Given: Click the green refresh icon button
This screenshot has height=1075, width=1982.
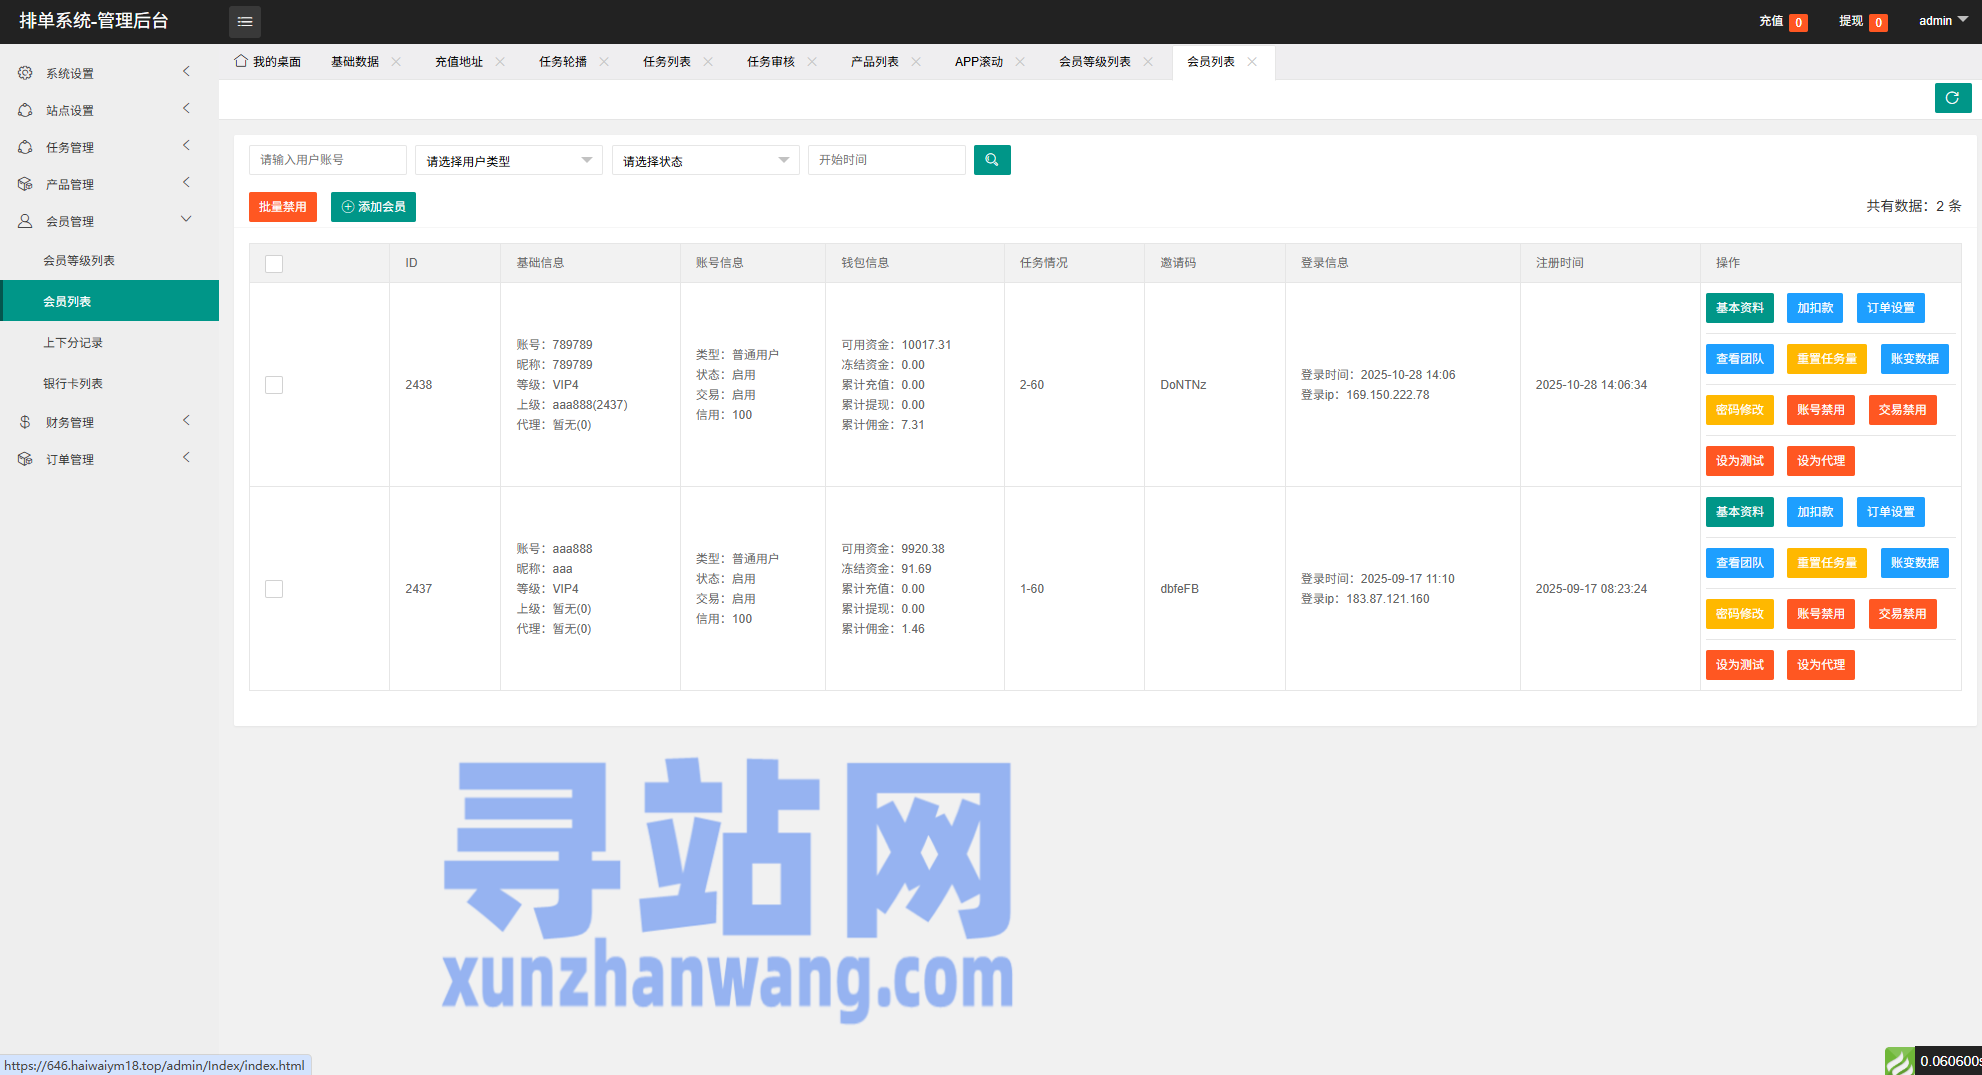Looking at the screenshot, I should click(1952, 98).
